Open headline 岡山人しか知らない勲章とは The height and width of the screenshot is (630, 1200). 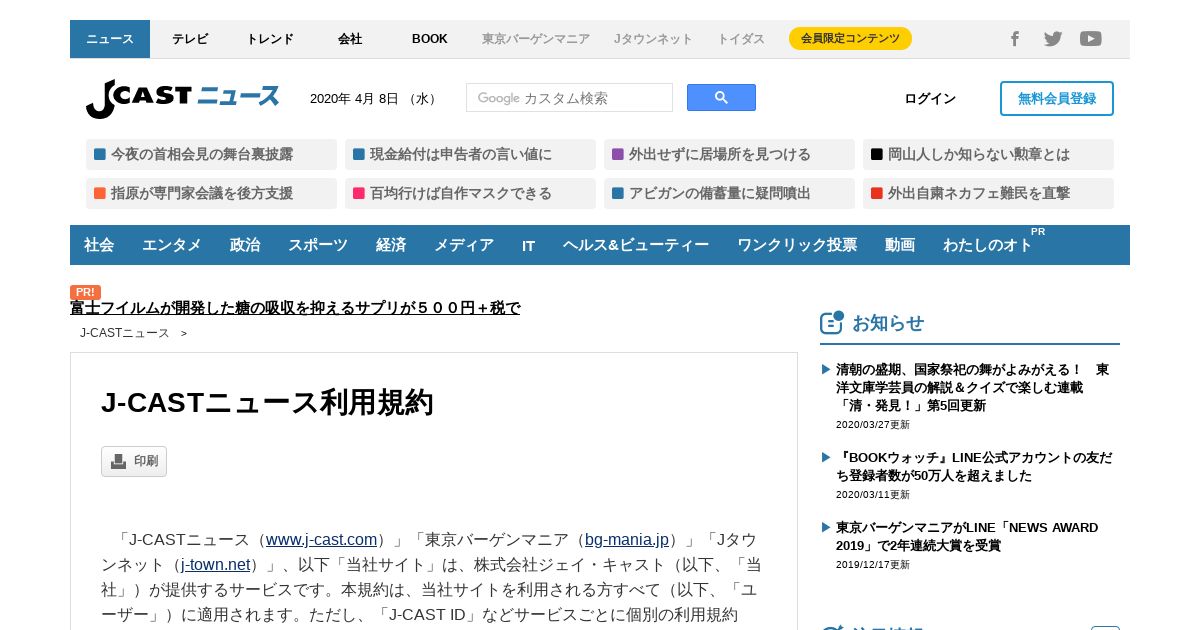(x=988, y=154)
